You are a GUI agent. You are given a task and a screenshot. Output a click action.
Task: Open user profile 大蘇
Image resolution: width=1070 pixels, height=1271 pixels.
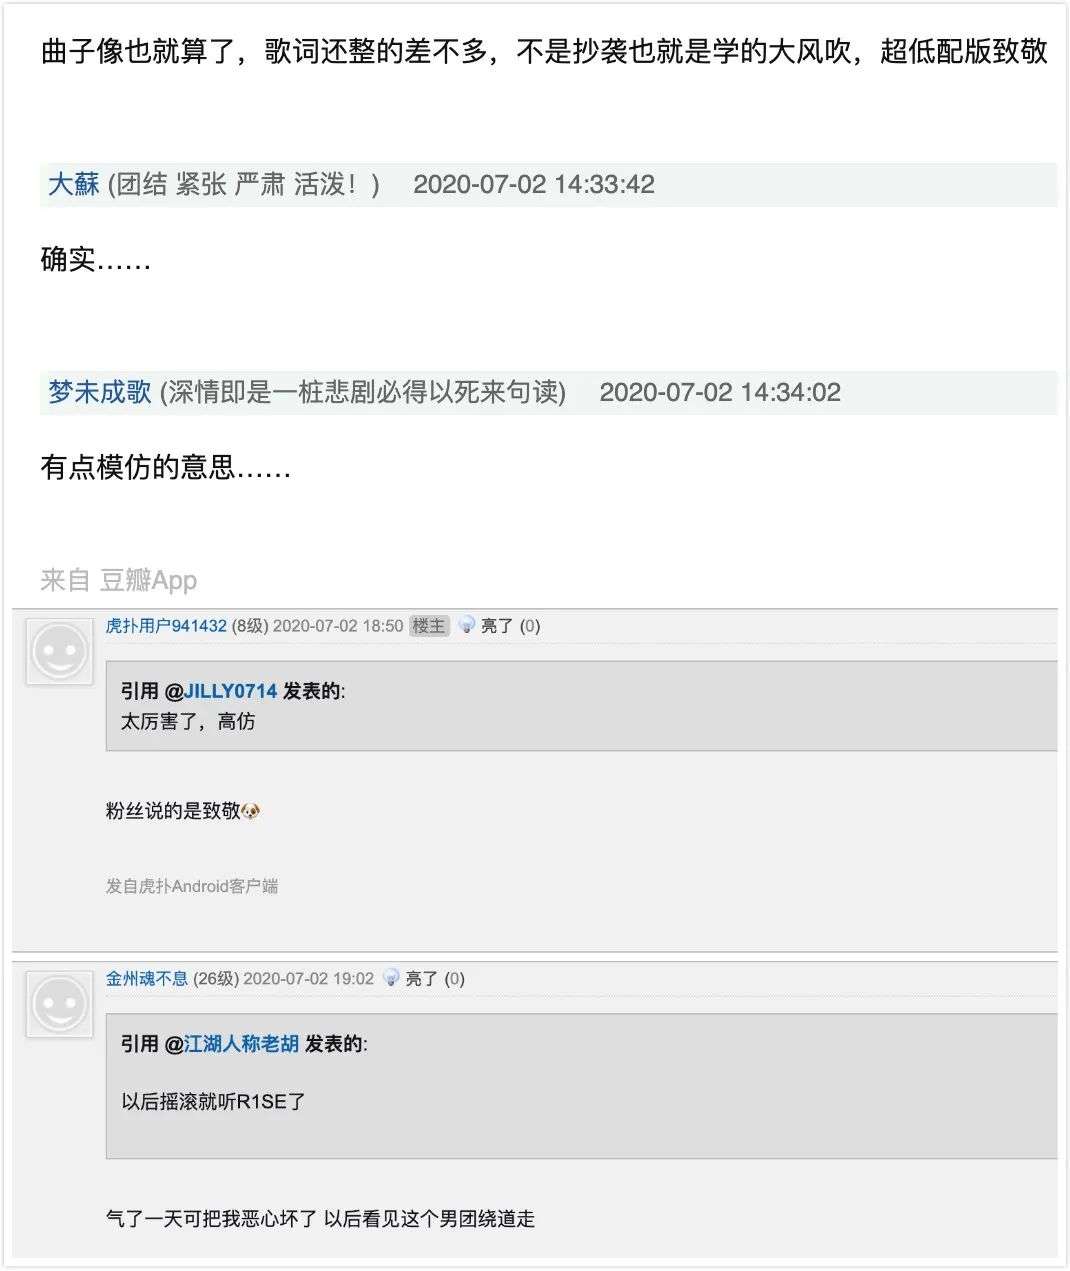pos(74,185)
